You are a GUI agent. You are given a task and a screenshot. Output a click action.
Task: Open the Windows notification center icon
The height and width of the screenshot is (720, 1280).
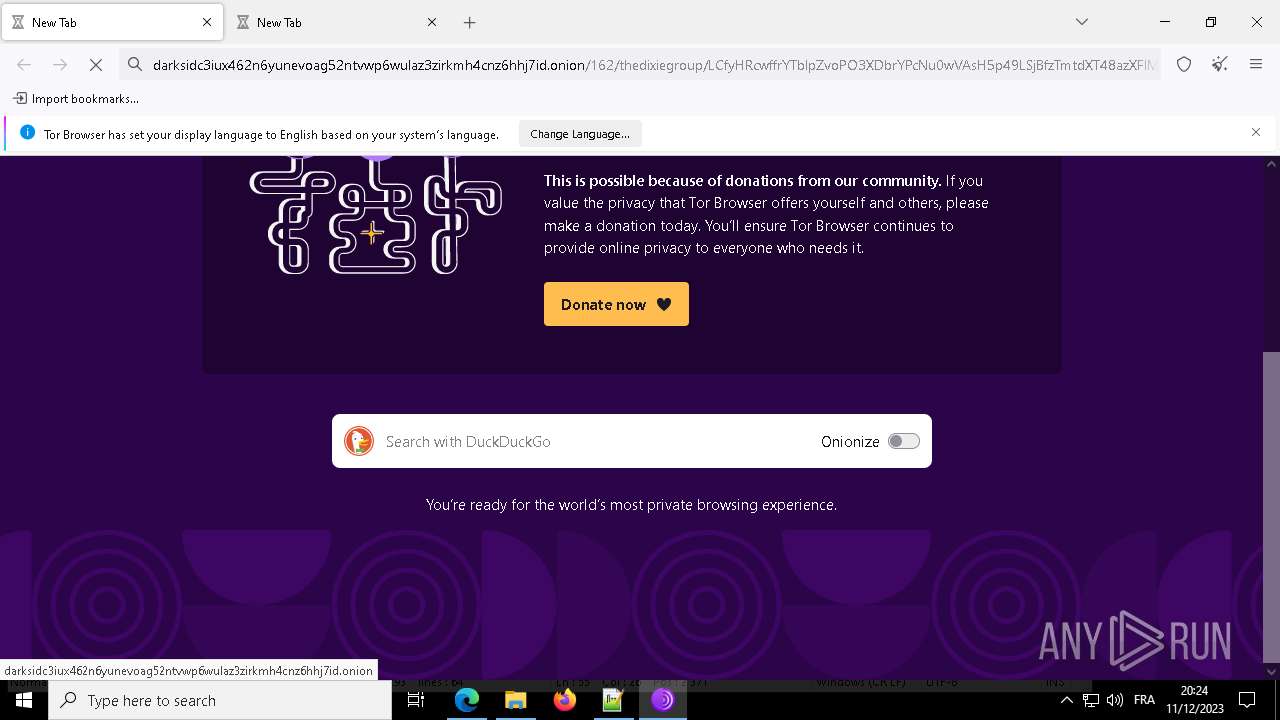1247,700
